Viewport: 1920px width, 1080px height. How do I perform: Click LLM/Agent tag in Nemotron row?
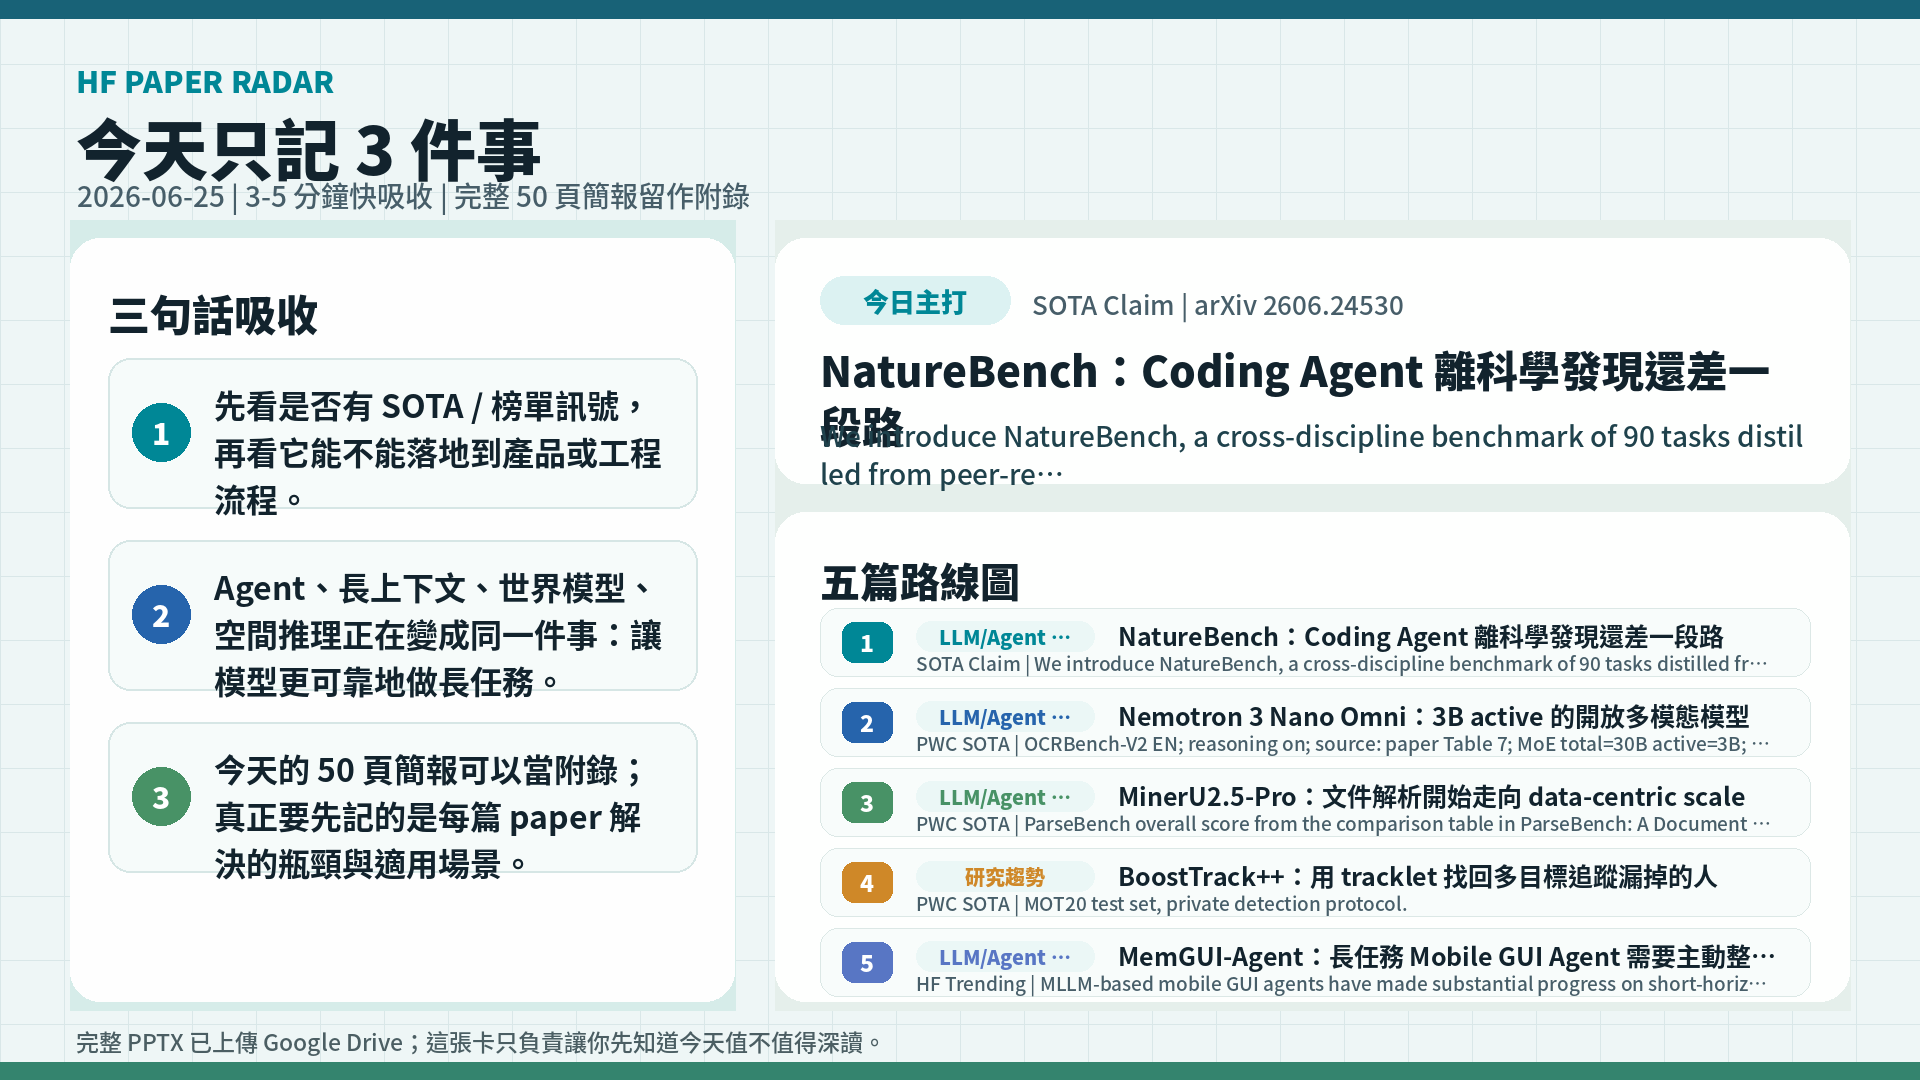1005,717
